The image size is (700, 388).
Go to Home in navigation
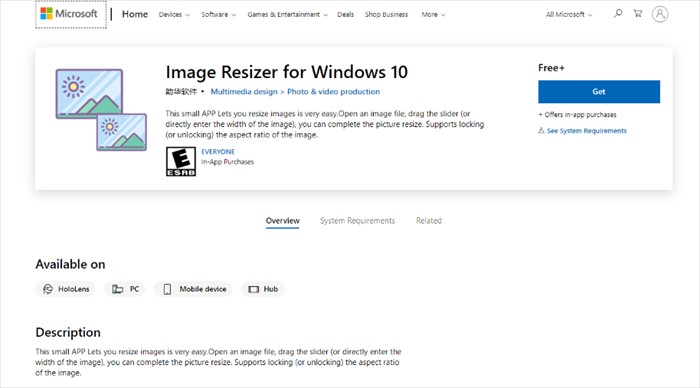tap(135, 14)
